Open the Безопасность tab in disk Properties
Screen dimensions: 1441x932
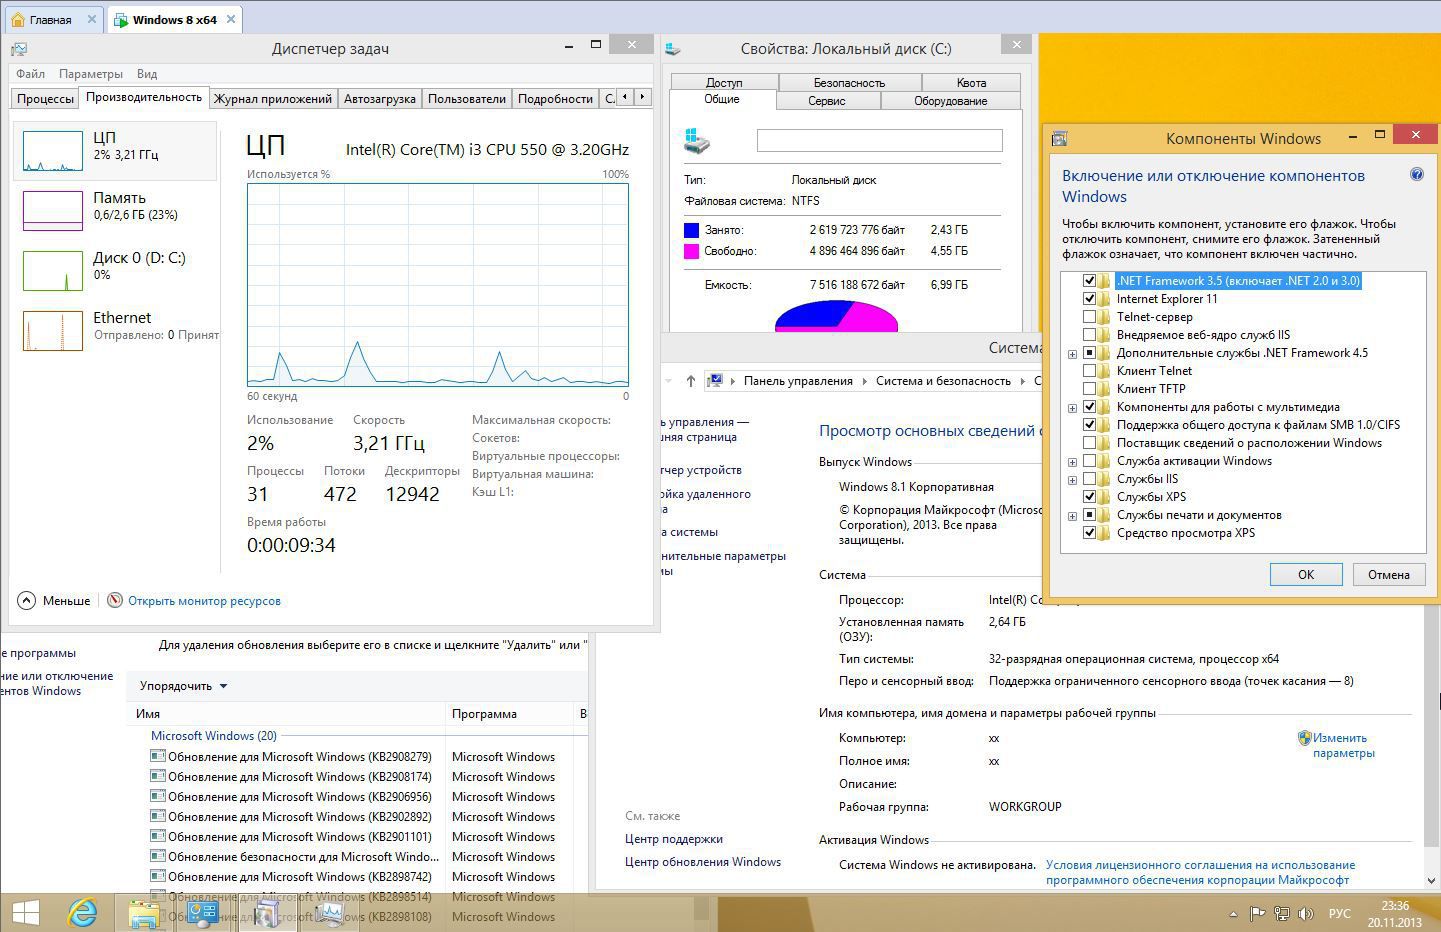(x=849, y=82)
